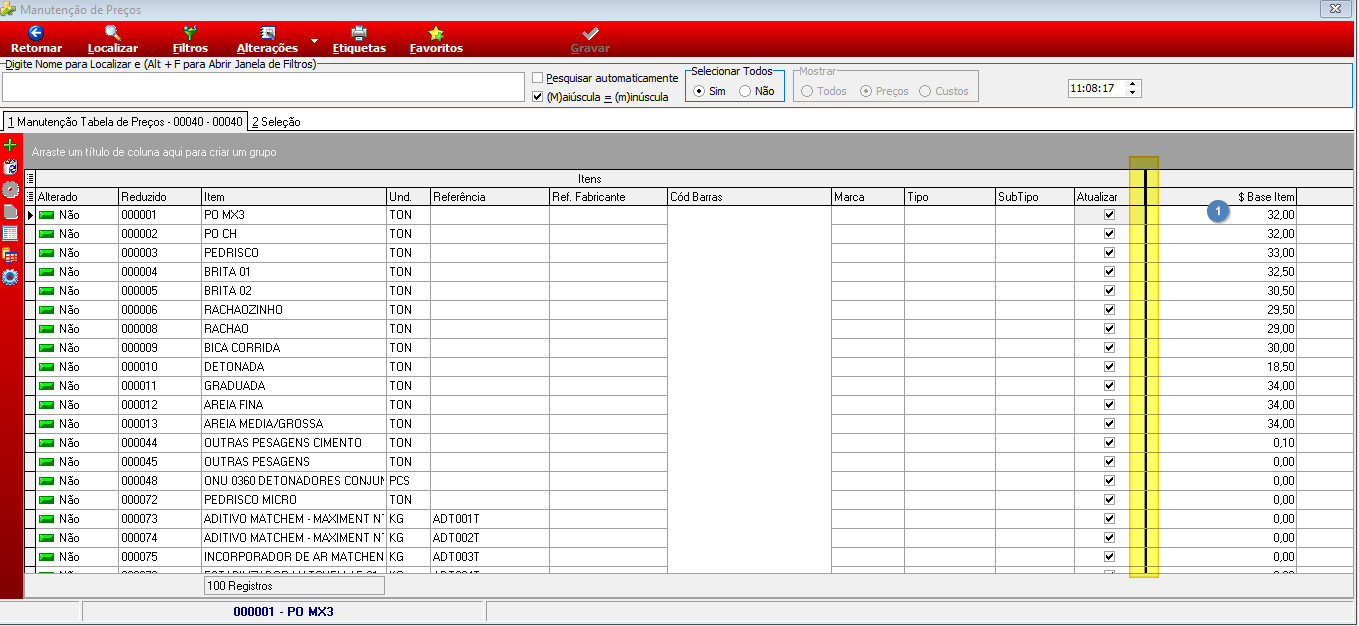Click the green plus icon in sidebar

pyautogui.click(x=11, y=146)
